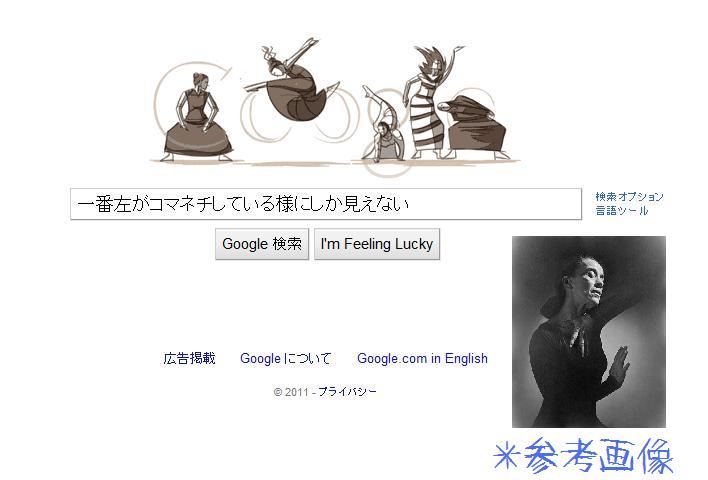The height and width of the screenshot is (480, 708).
Task: Switch to Google.com in English
Action: tap(422, 358)
